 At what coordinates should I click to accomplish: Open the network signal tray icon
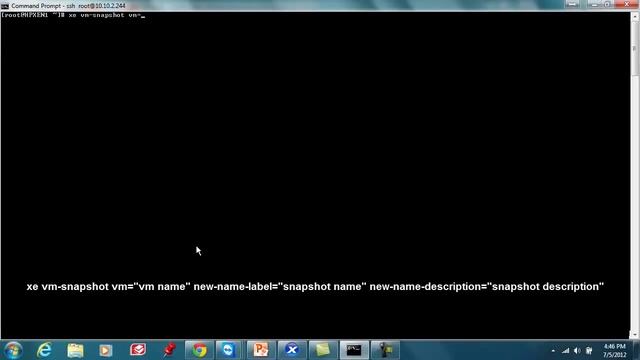565,351
